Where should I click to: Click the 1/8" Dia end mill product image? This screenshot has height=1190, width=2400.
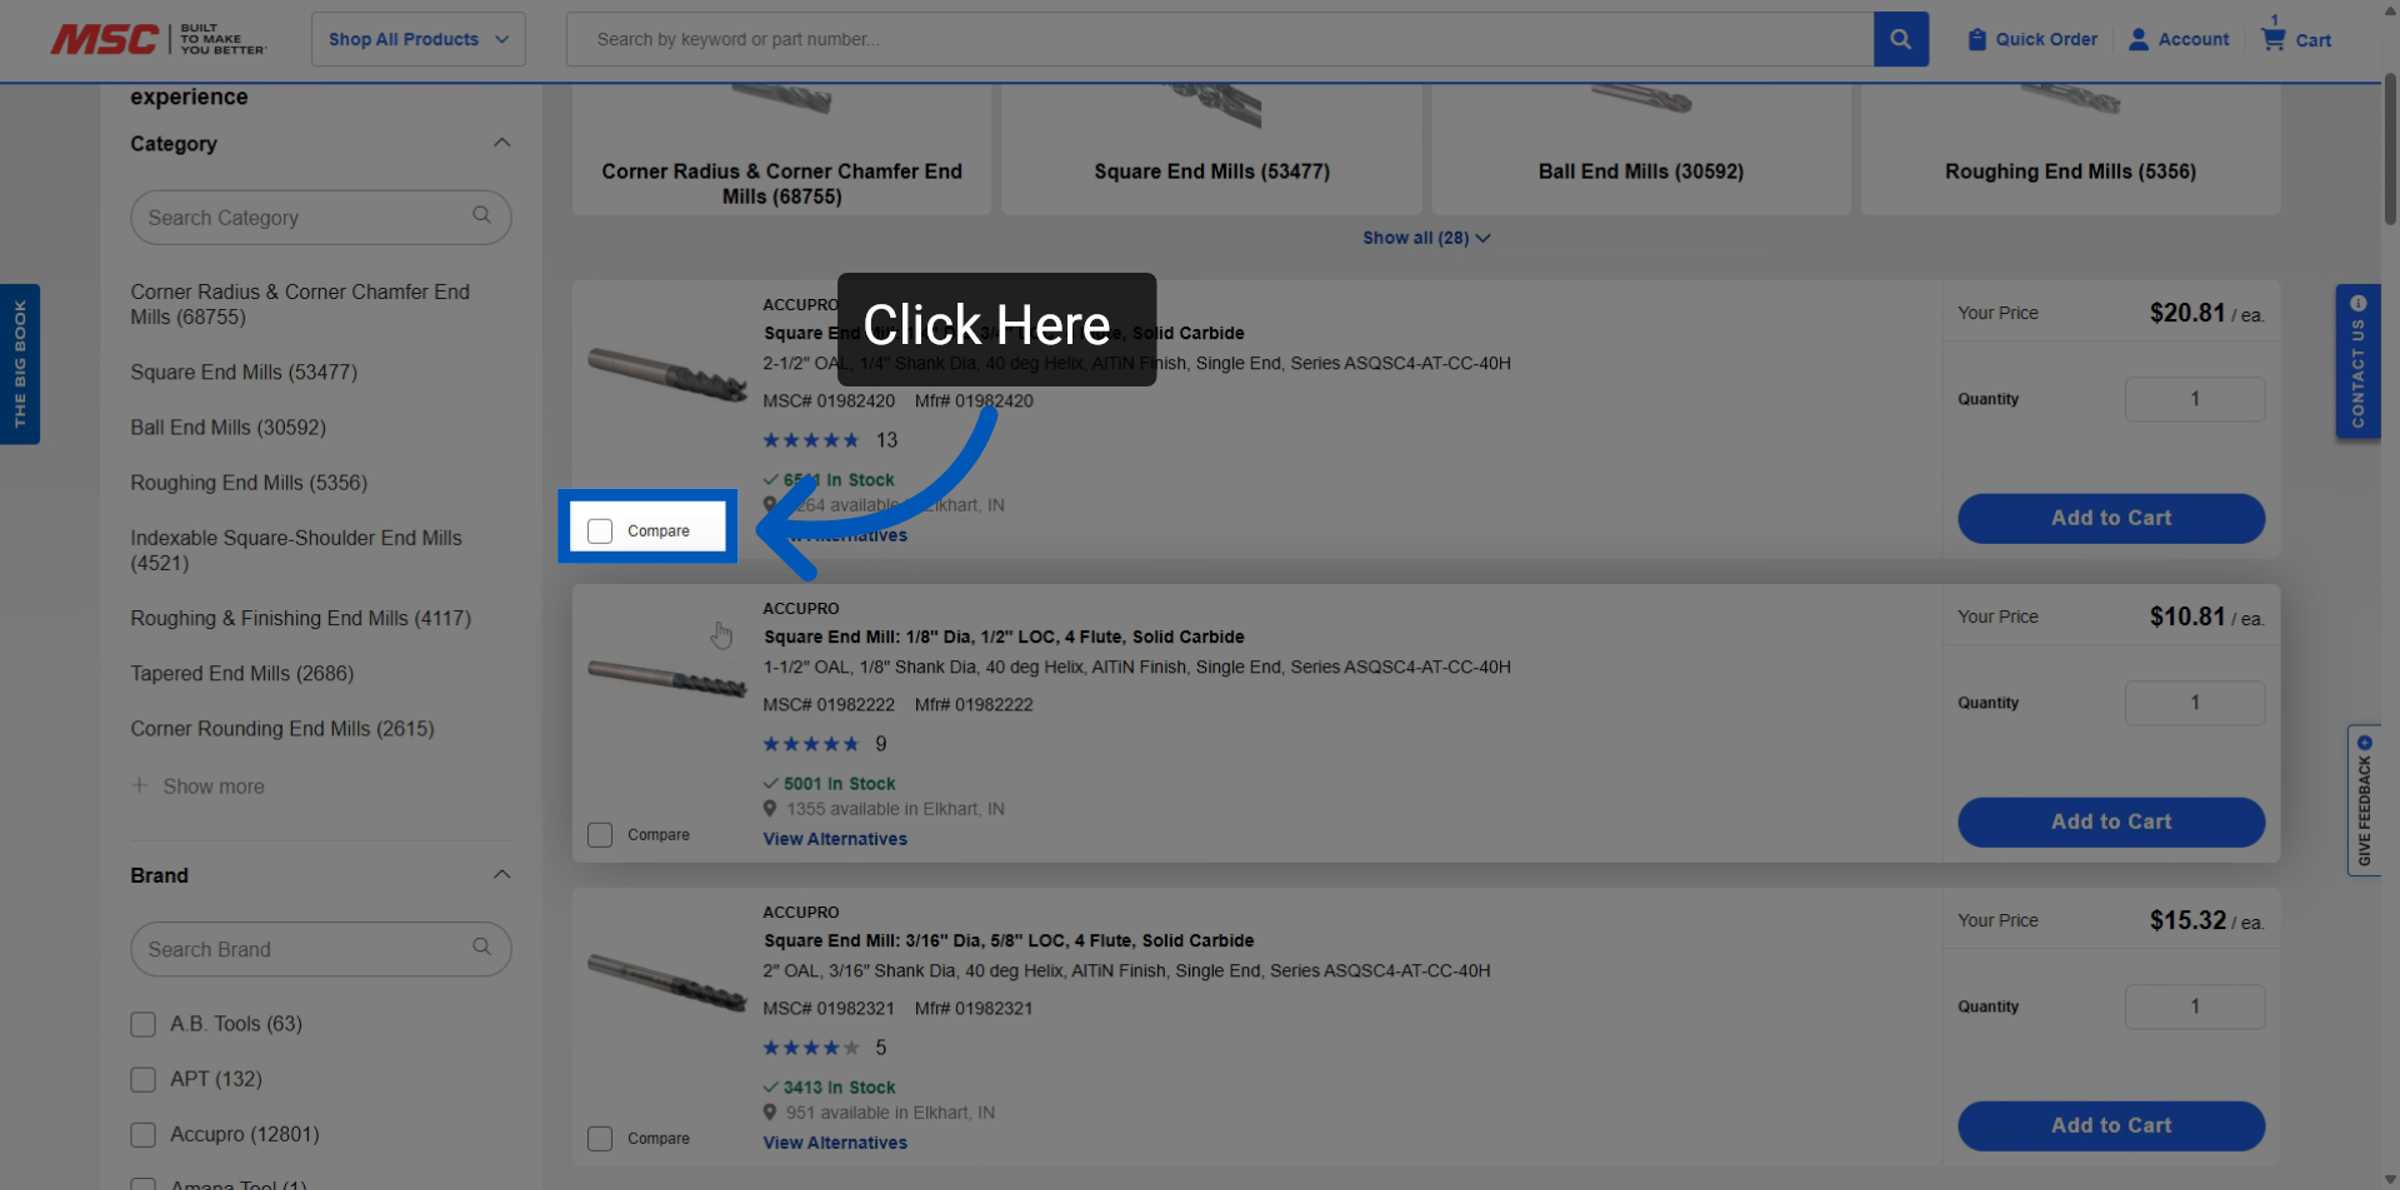(x=667, y=680)
